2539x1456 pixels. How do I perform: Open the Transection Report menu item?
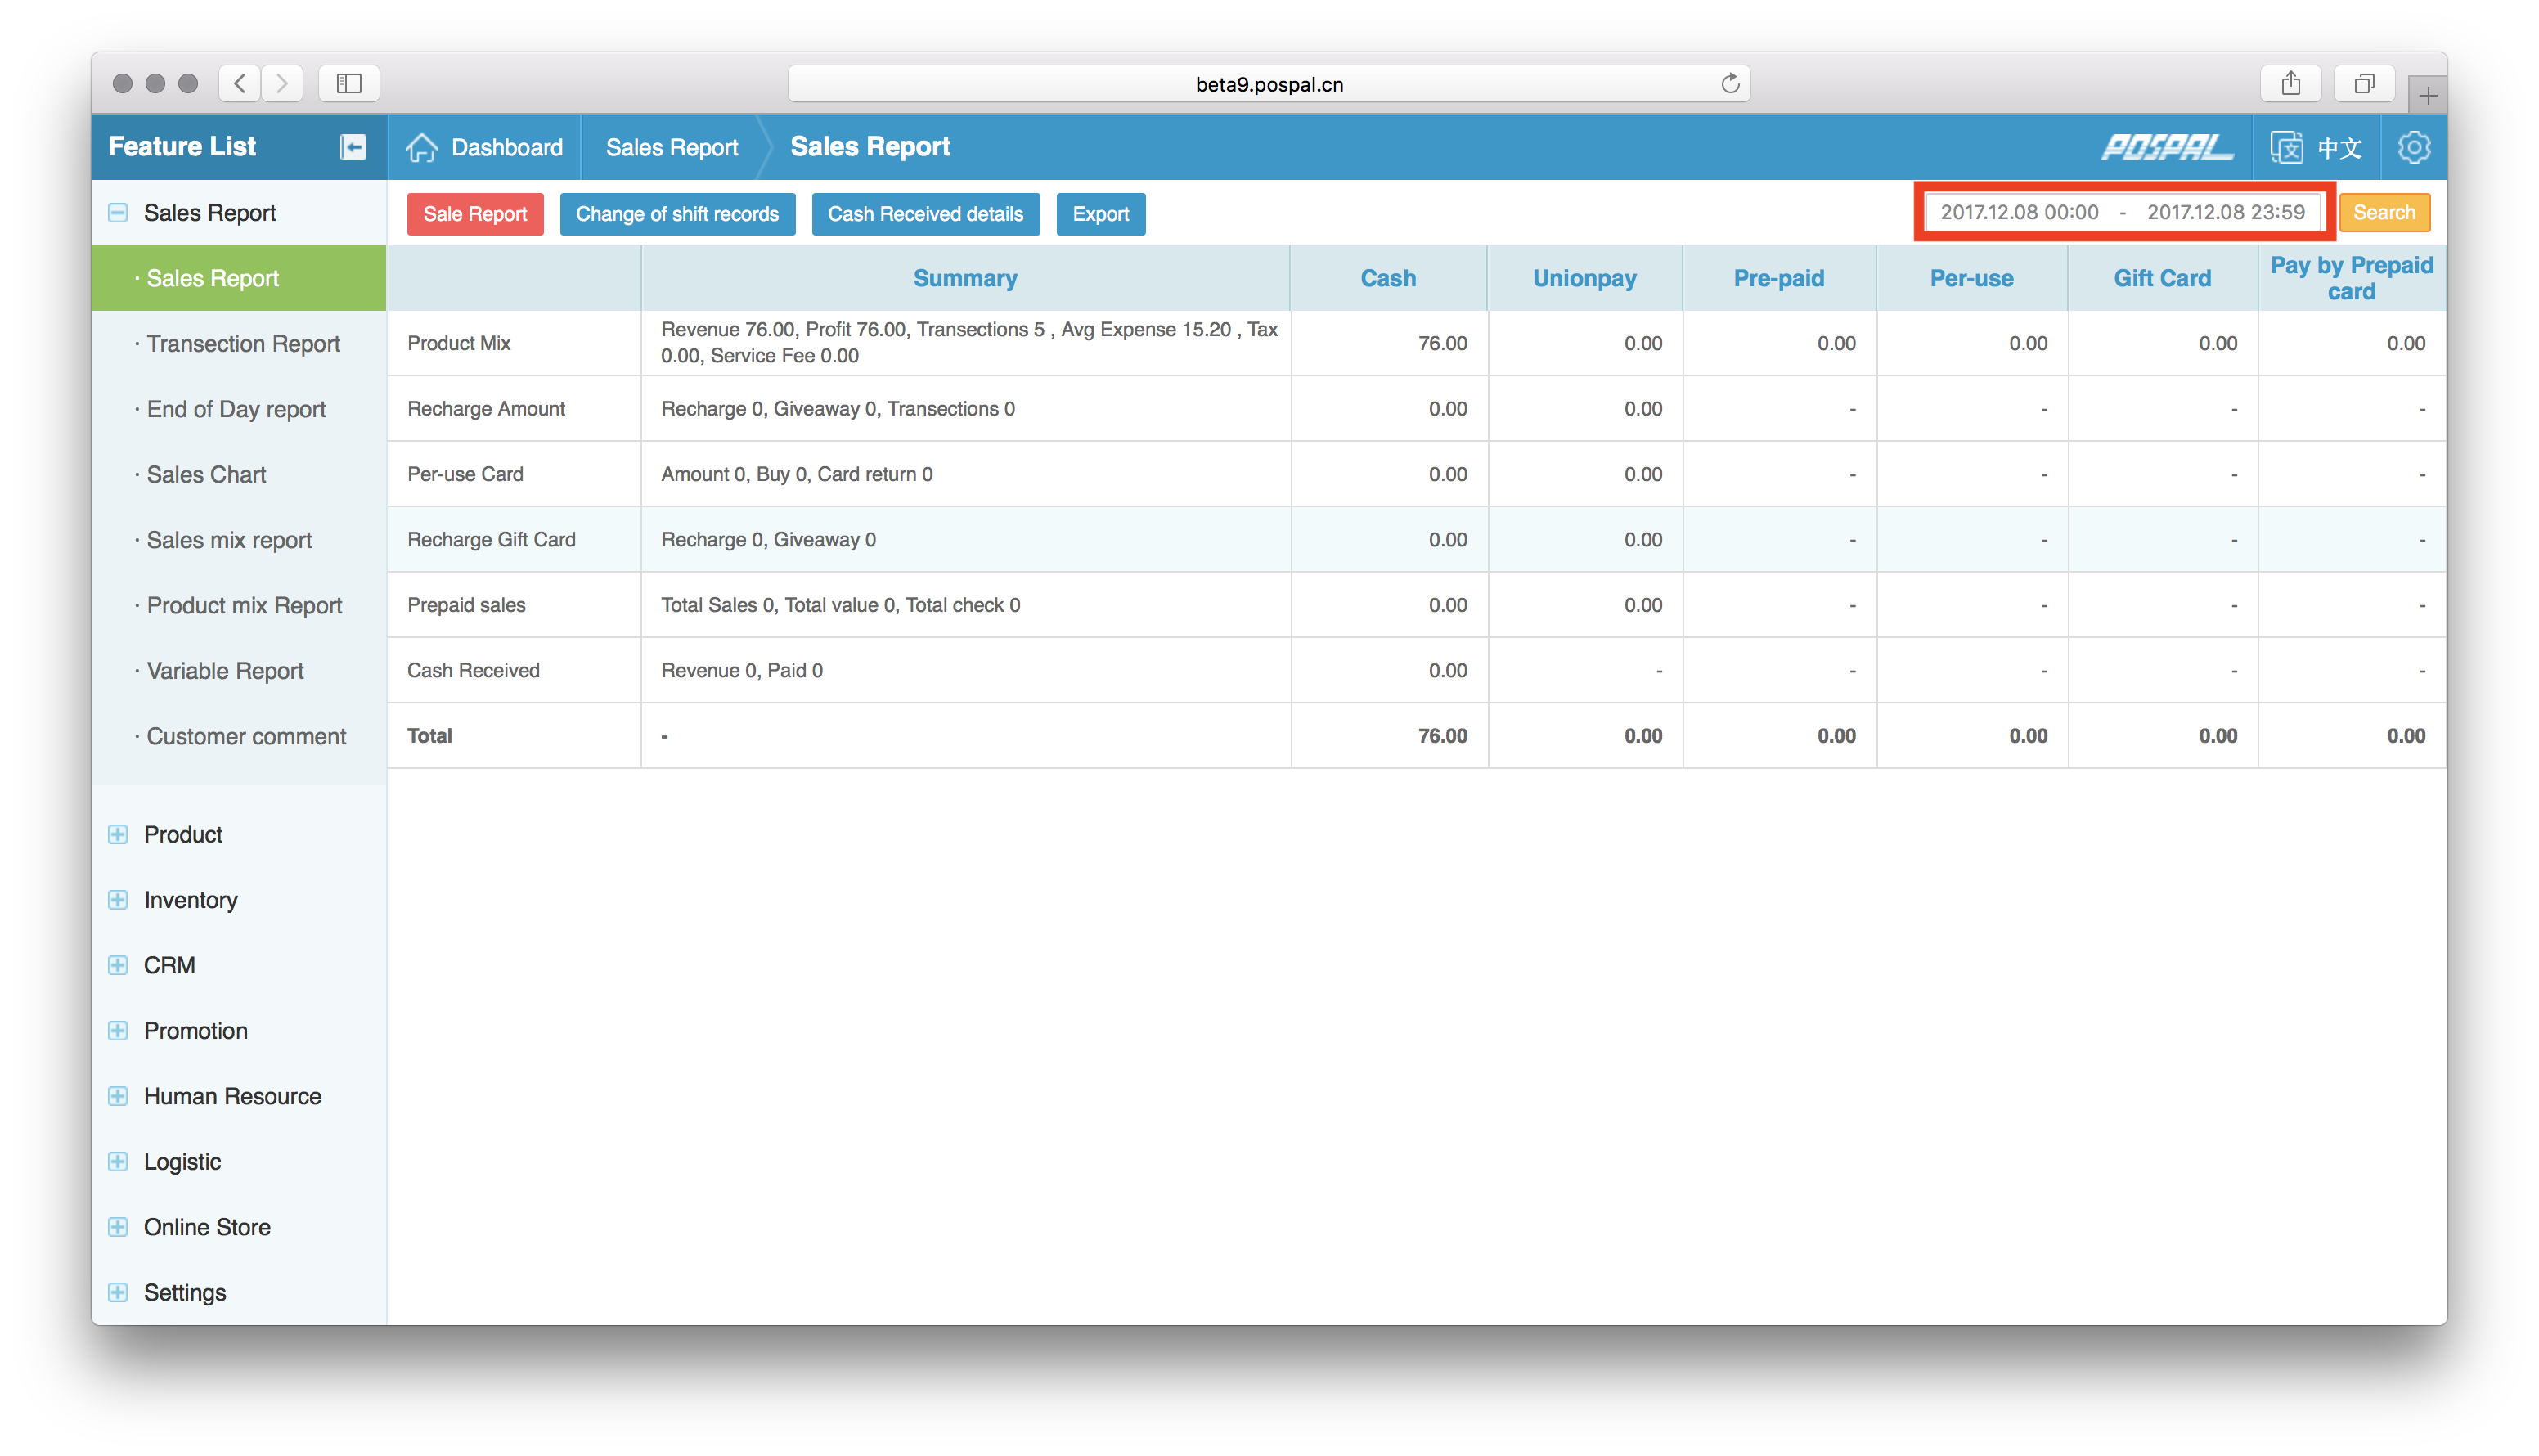pyautogui.click(x=243, y=344)
